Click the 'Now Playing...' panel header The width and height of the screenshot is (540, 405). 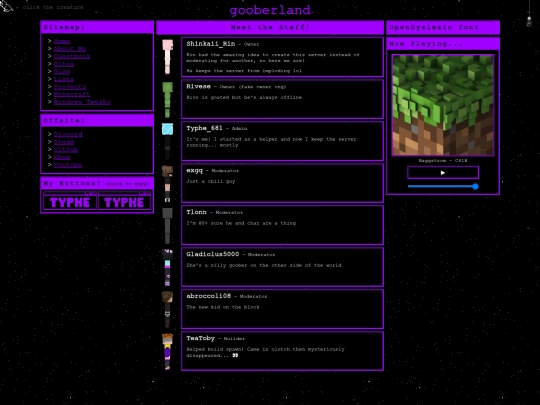(x=443, y=44)
